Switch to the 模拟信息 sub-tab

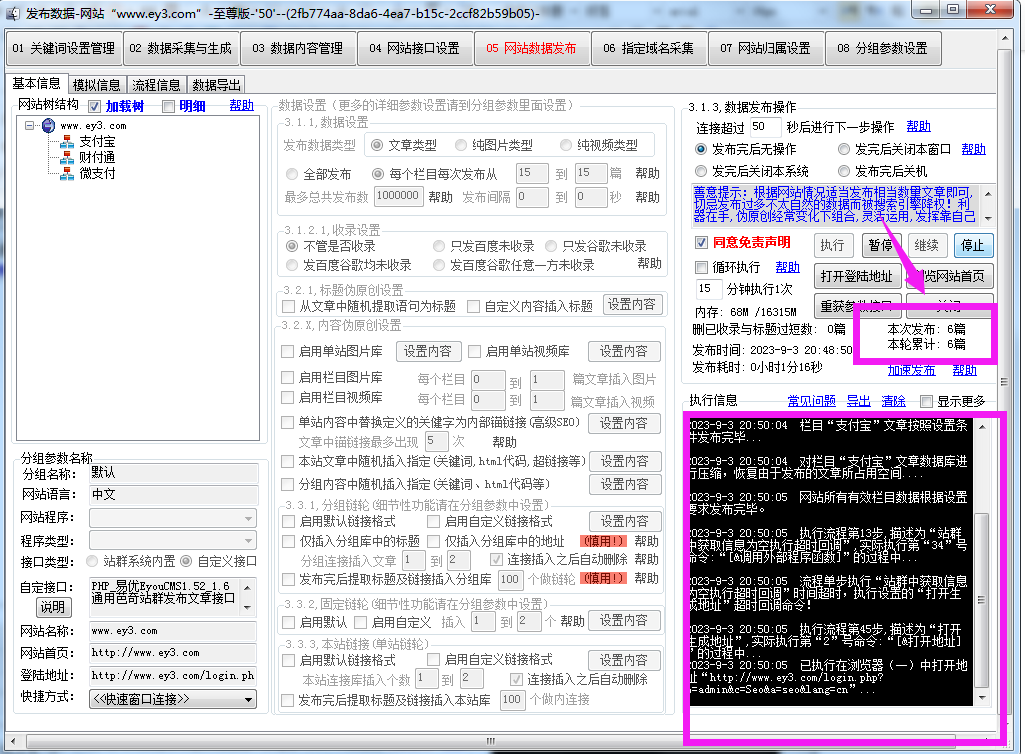click(x=97, y=85)
